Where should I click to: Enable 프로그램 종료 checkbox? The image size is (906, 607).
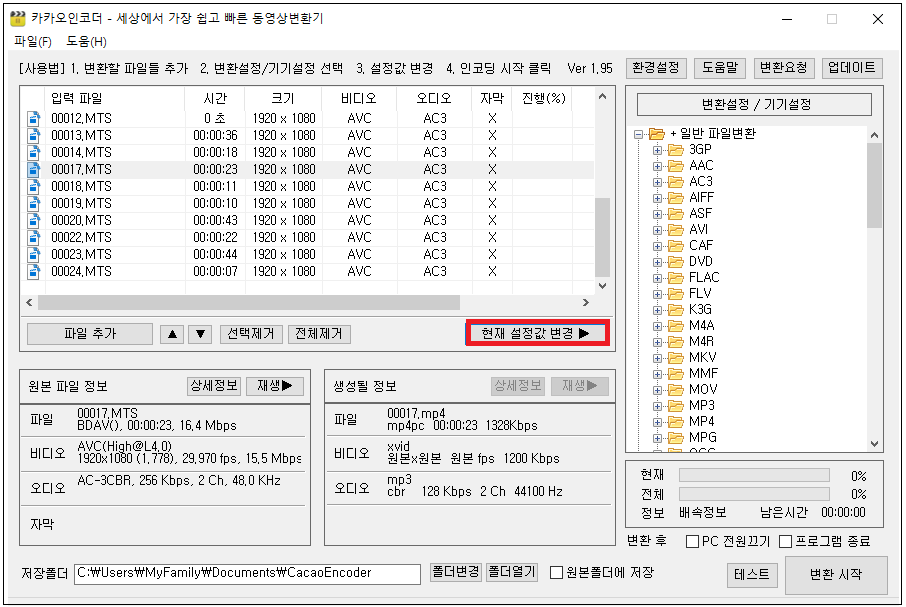785,542
